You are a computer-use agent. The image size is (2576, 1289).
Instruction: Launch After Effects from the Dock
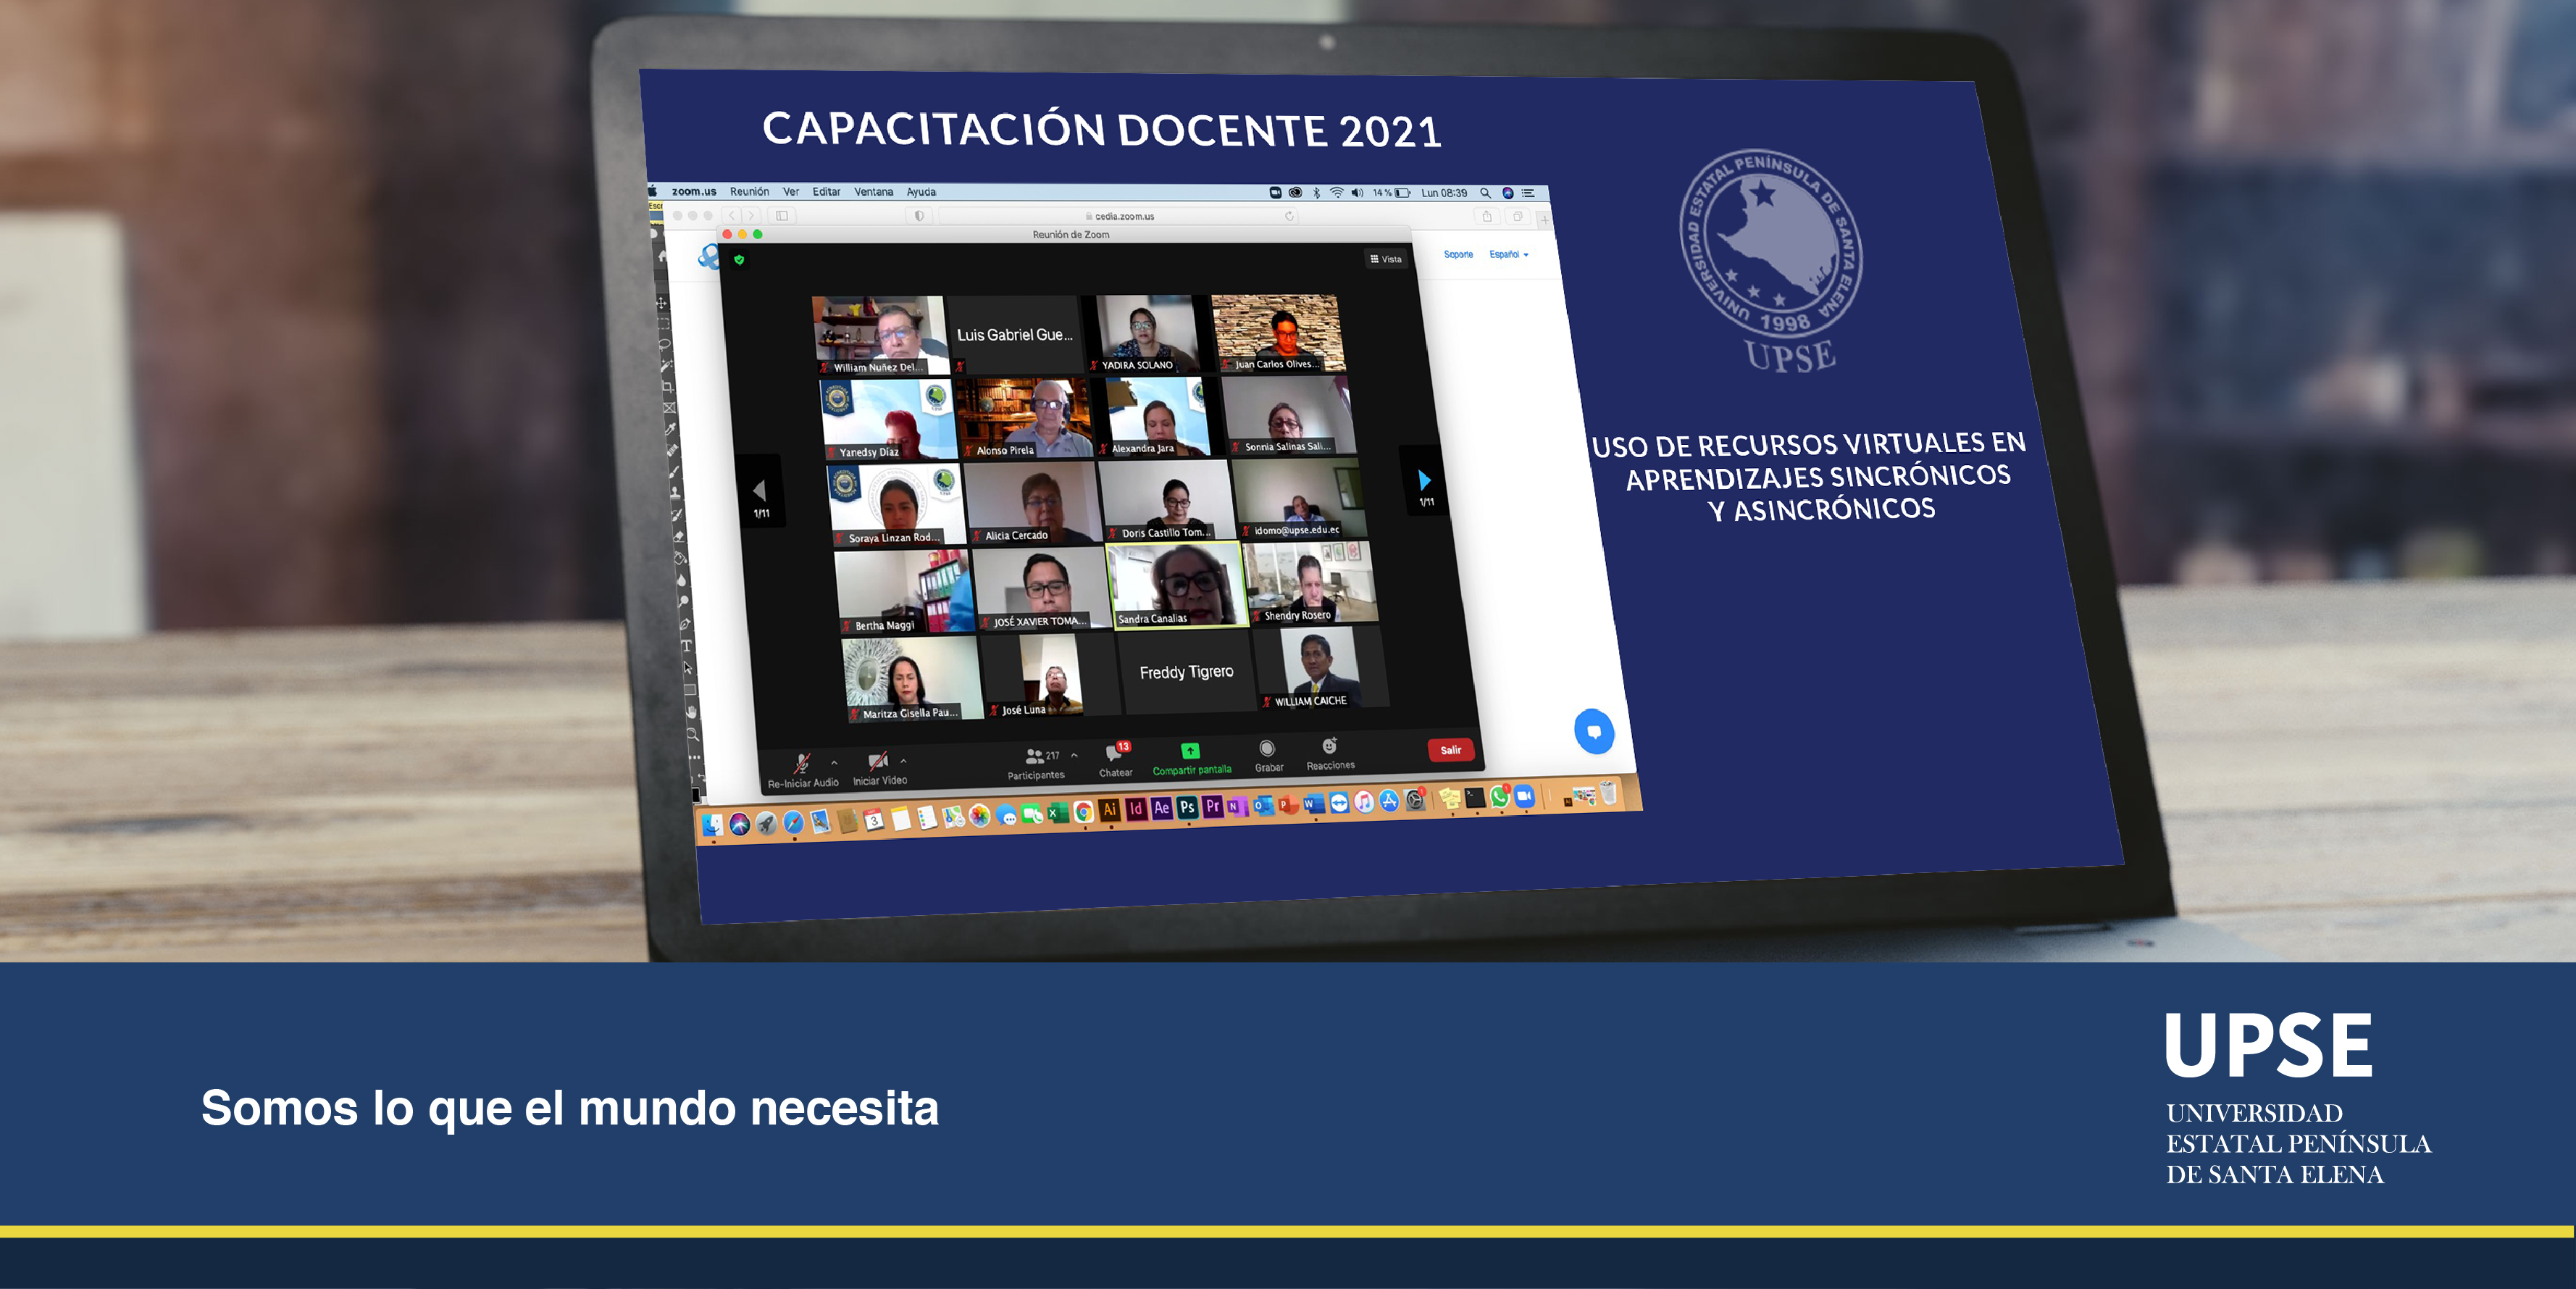pyautogui.click(x=1161, y=808)
